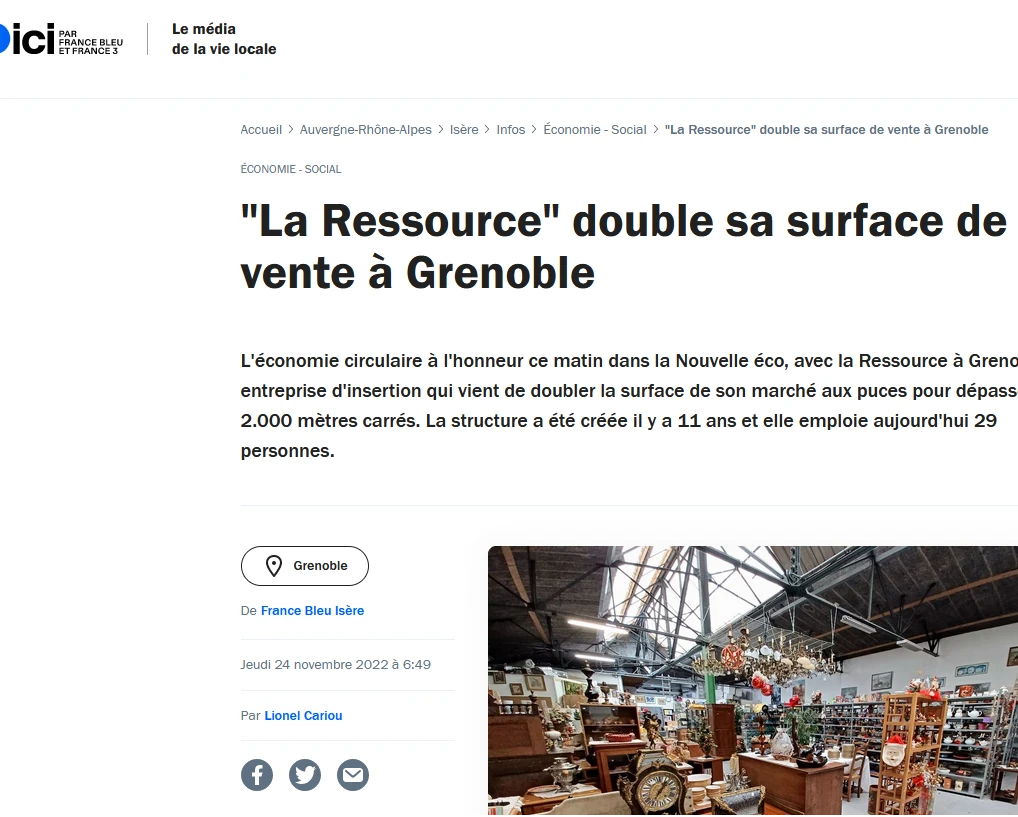Click the "Le média de la vie locale" tagline
The width and height of the screenshot is (1018, 817).
[x=224, y=39]
